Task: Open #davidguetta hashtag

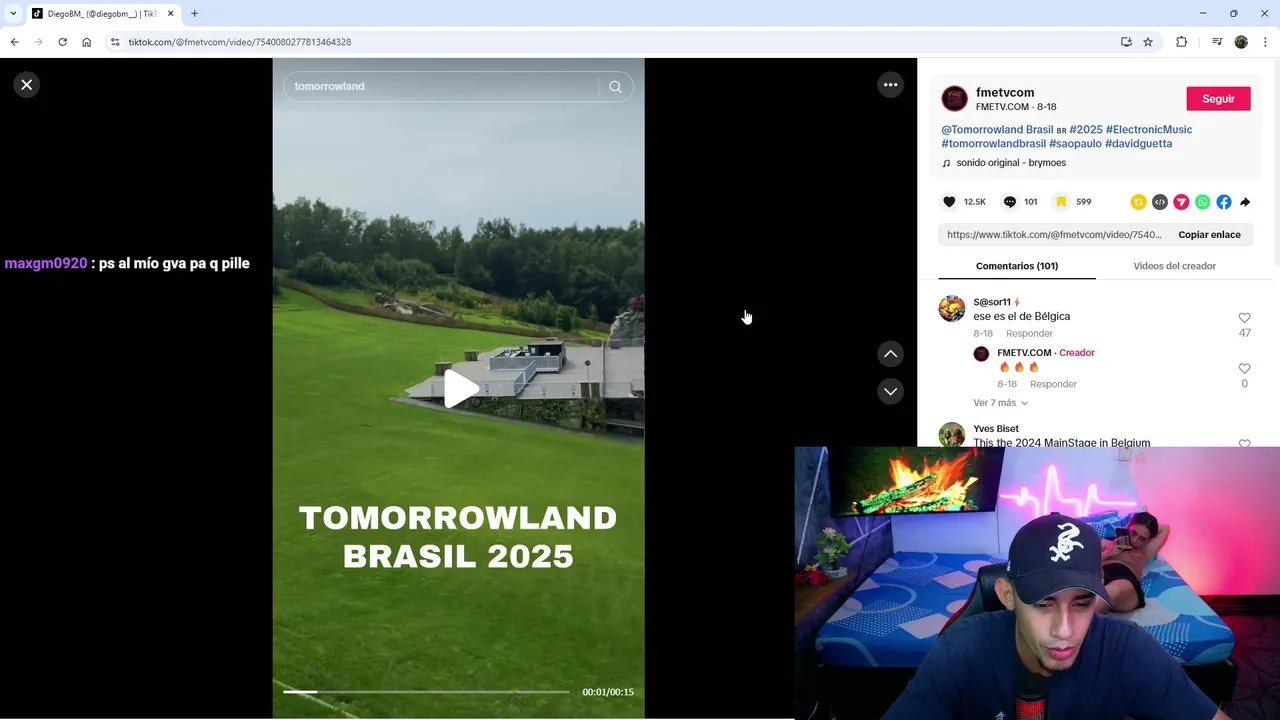Action: pos(1138,144)
